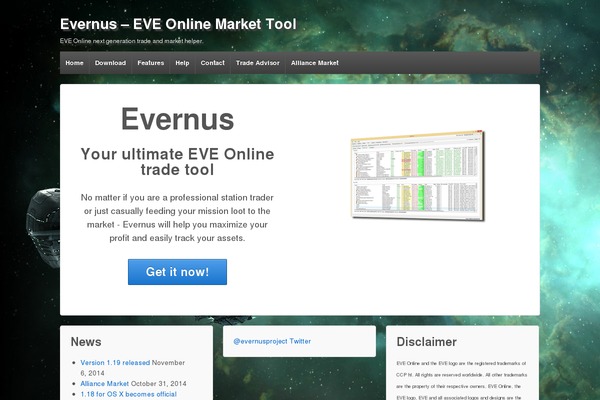The width and height of the screenshot is (600, 400).
Task: Open the Features menu item
Action: [150, 63]
